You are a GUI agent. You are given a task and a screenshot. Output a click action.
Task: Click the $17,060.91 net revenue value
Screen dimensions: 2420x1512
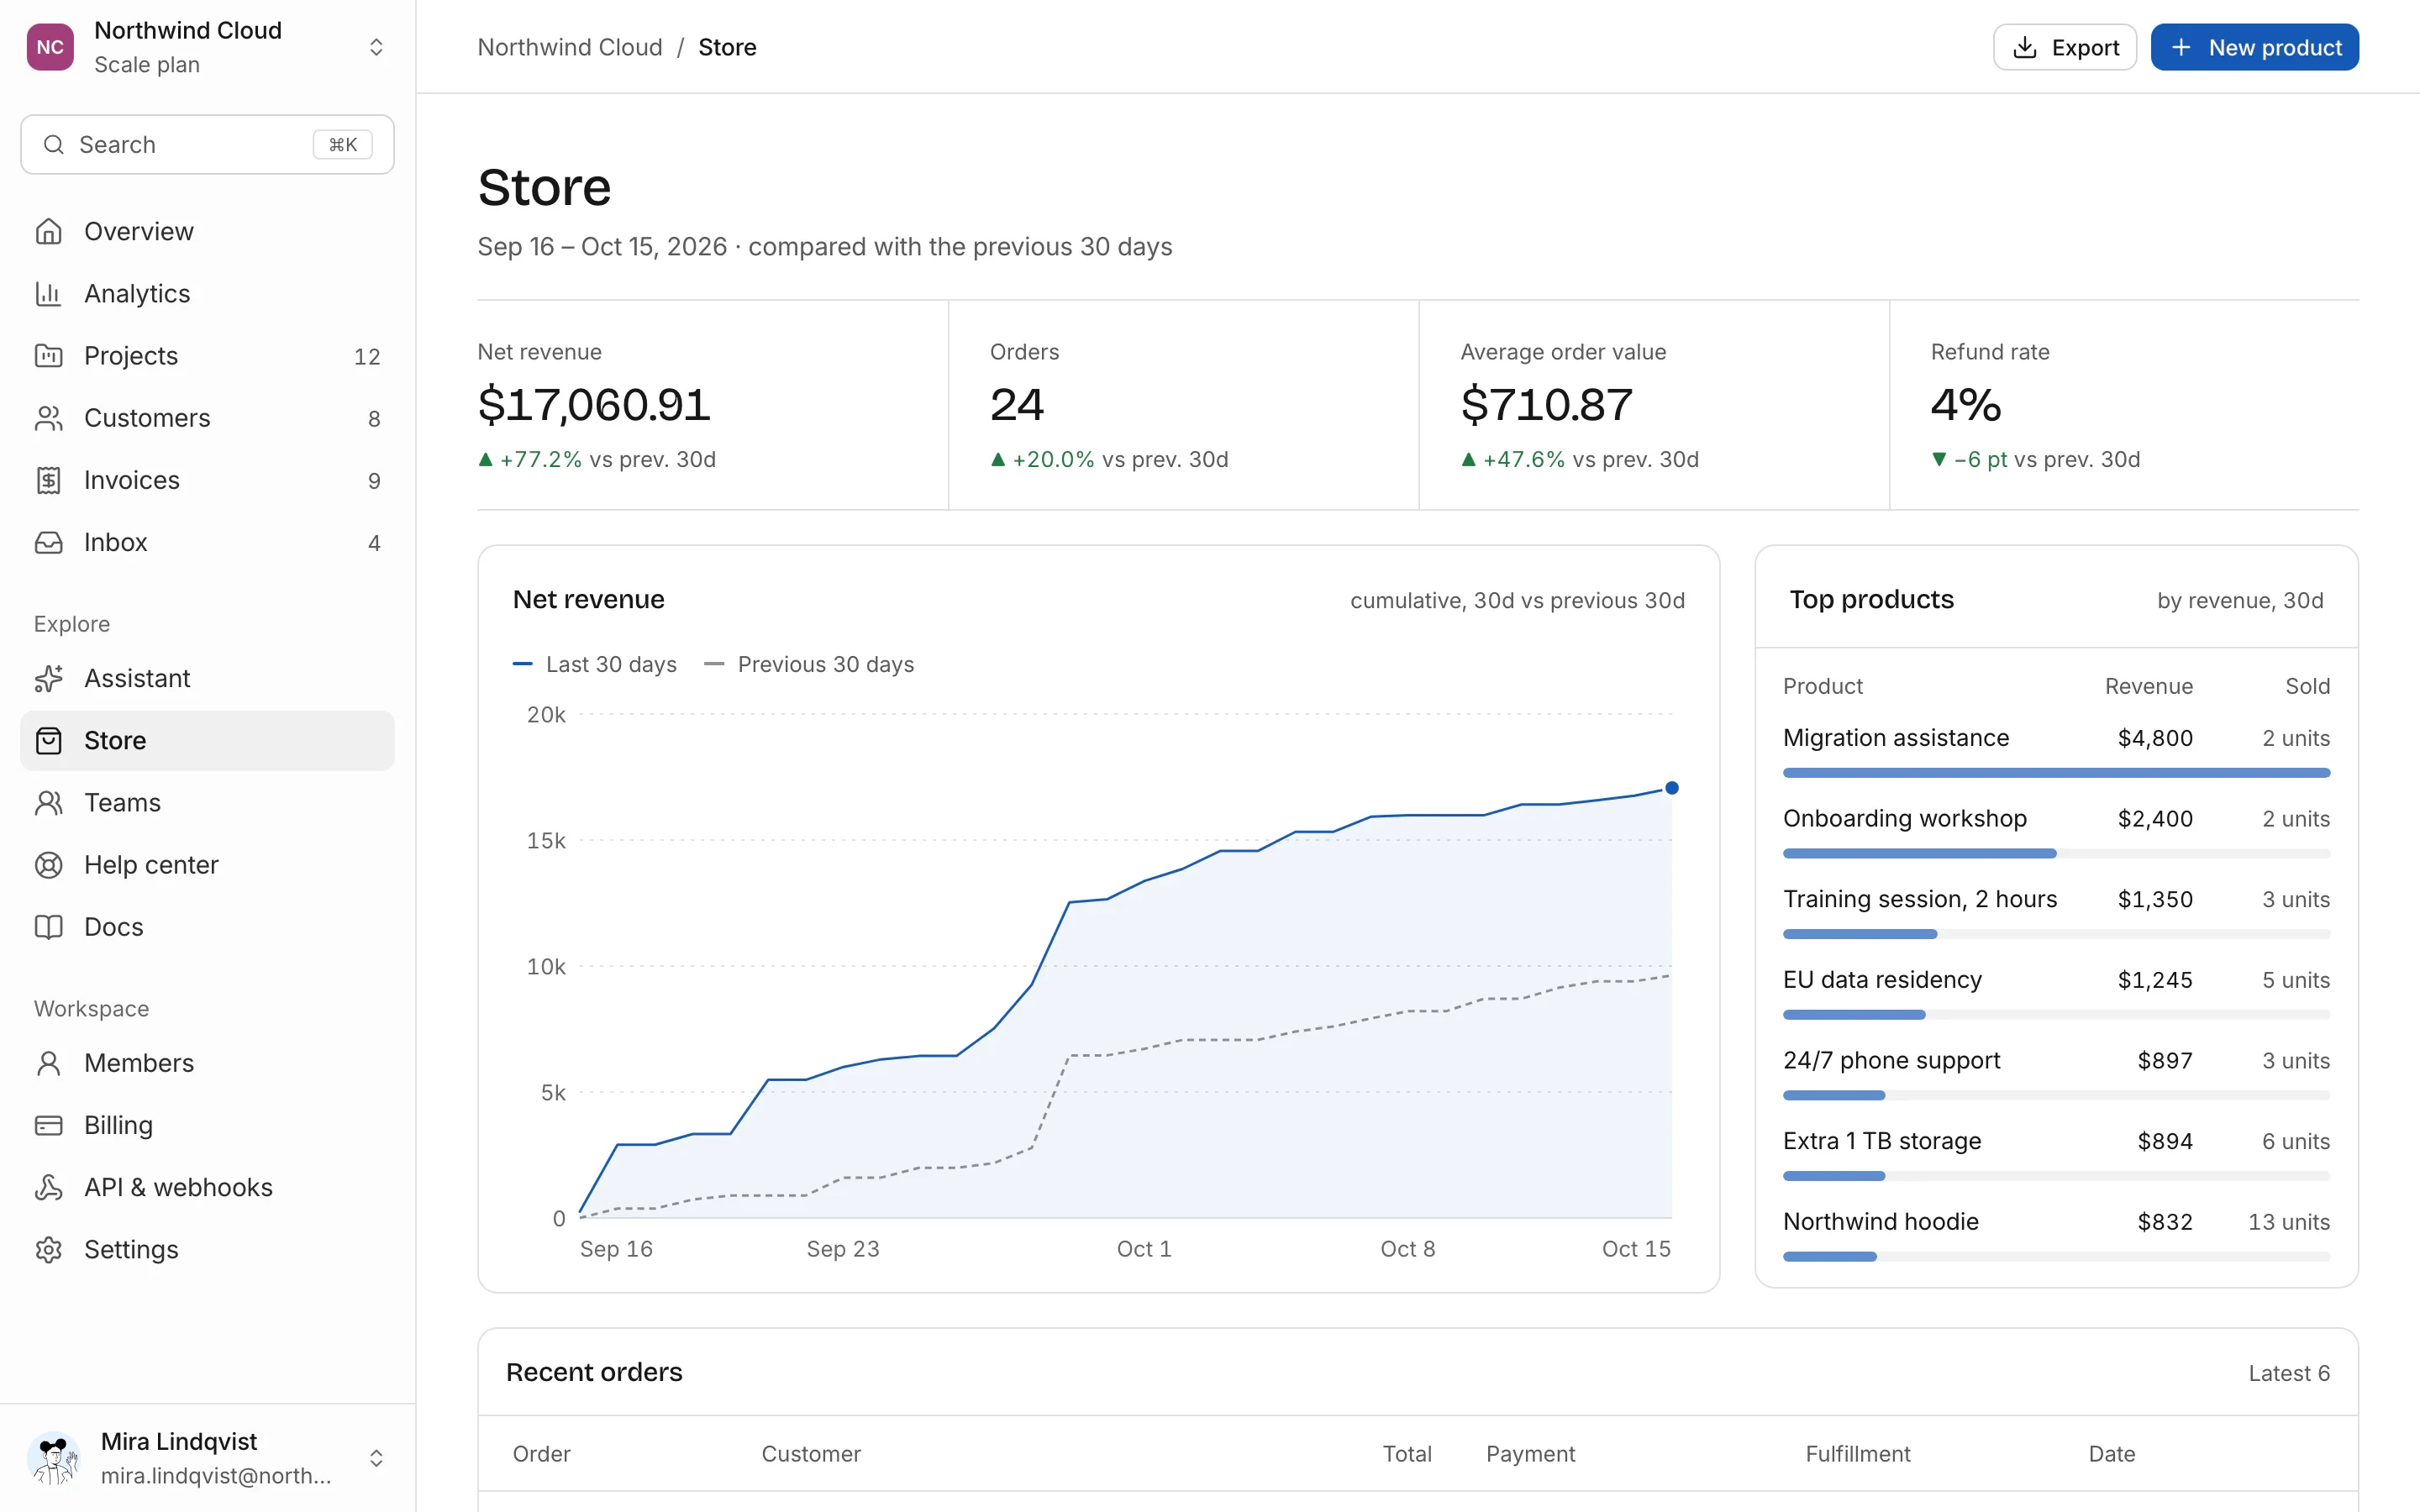[x=594, y=405]
